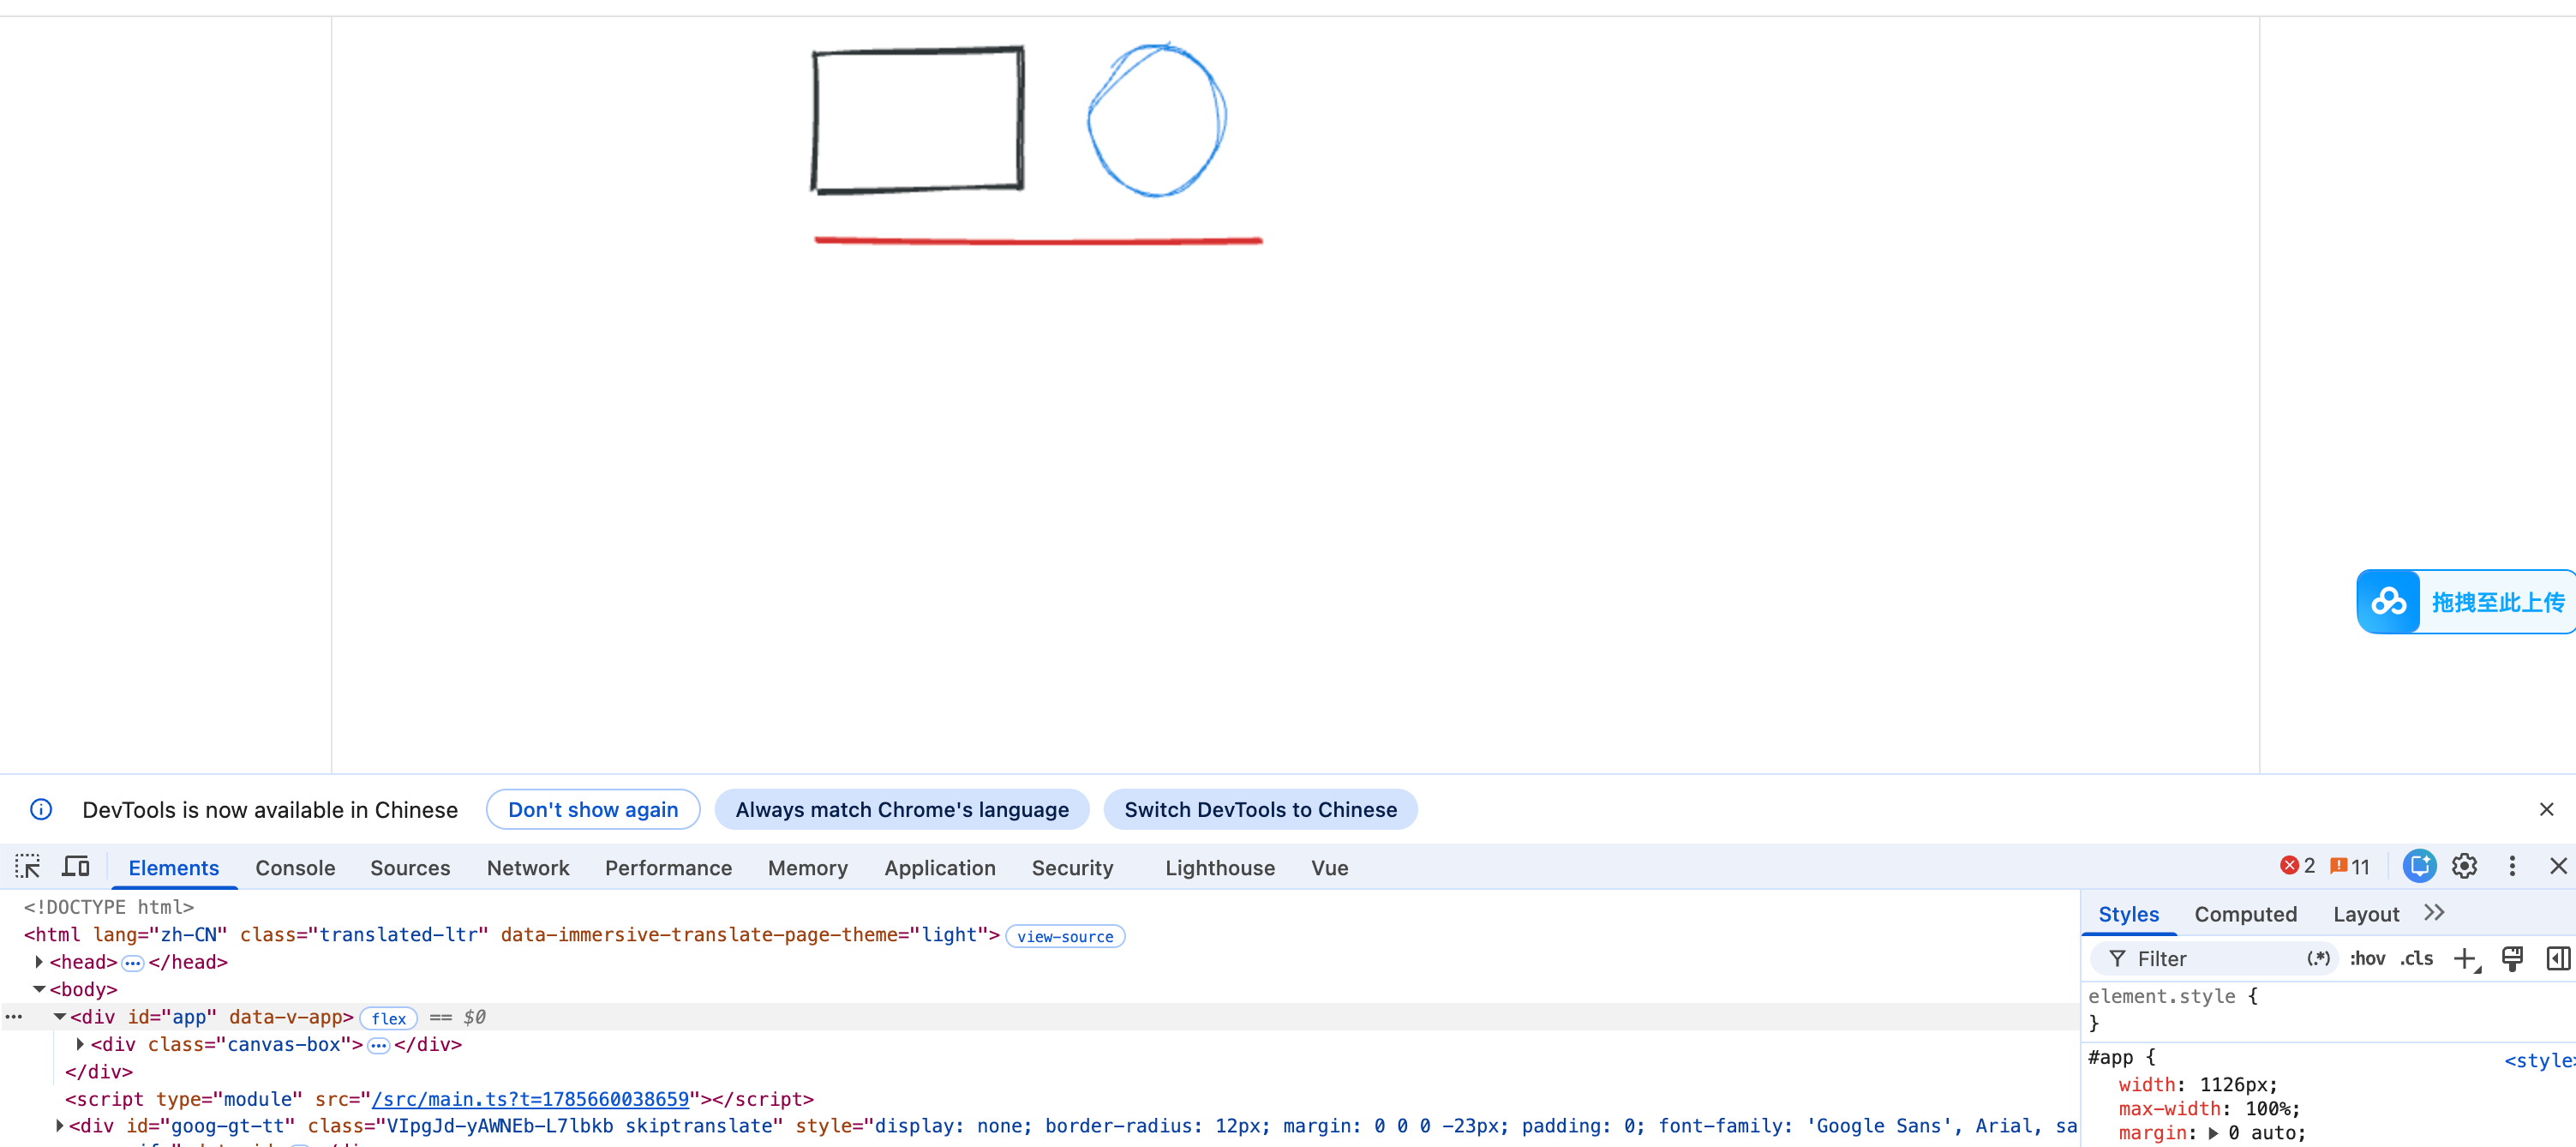Image resolution: width=2576 pixels, height=1147 pixels.
Task: Focus the Styles Filter input field
Action: [2216, 959]
